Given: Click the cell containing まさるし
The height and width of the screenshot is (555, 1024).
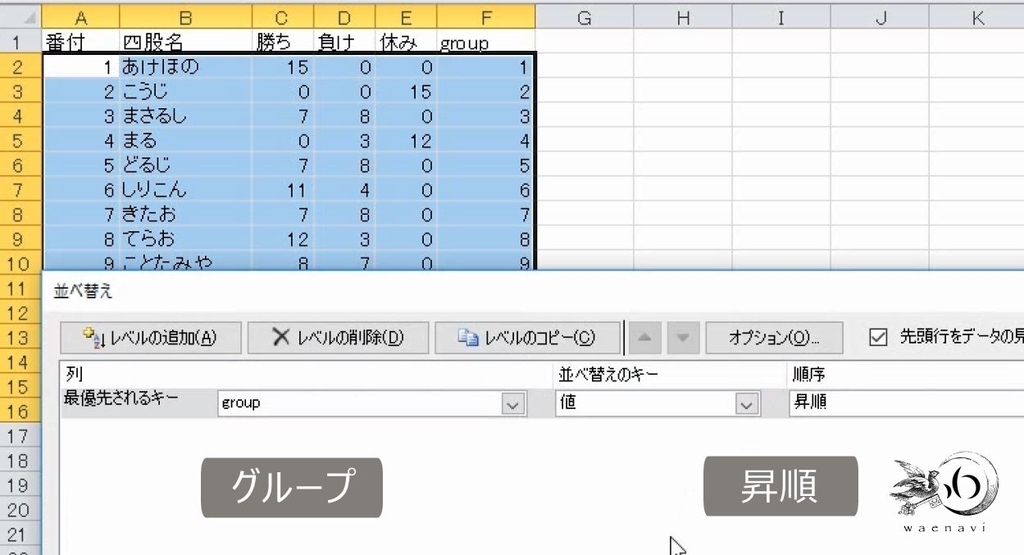Looking at the screenshot, I should tap(185, 116).
